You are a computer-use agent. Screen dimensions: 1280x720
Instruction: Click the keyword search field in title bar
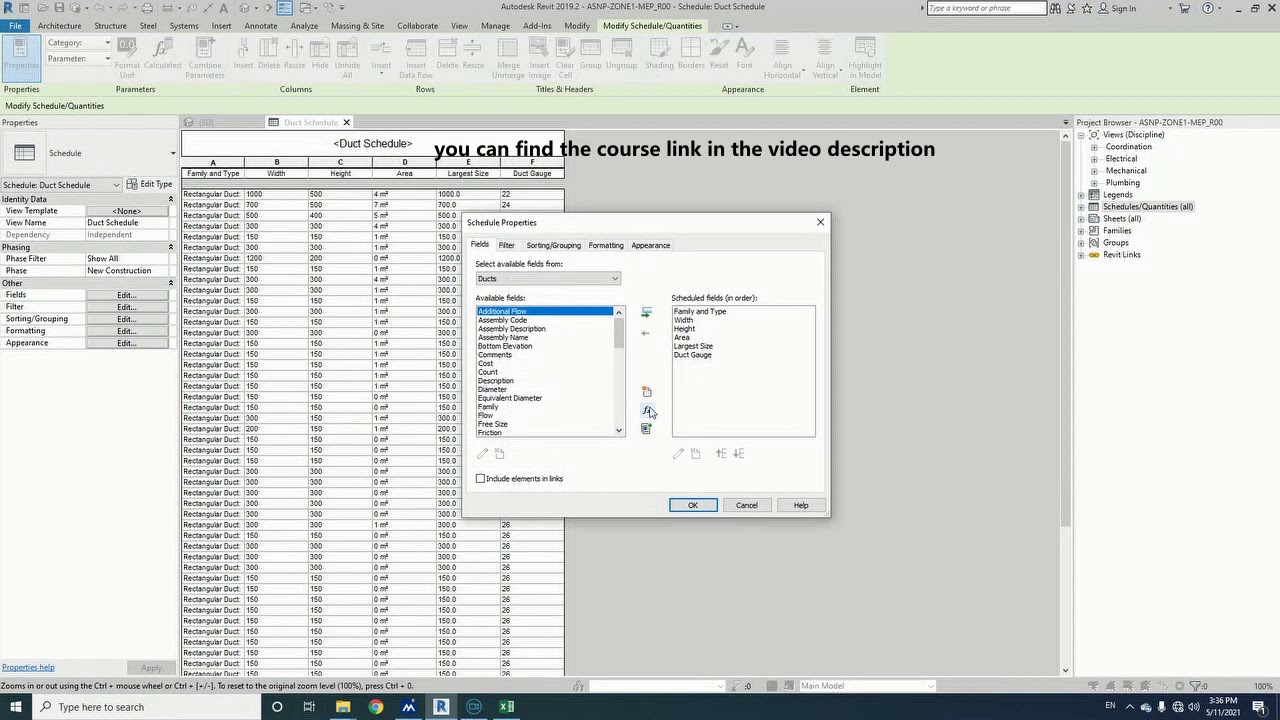point(986,8)
